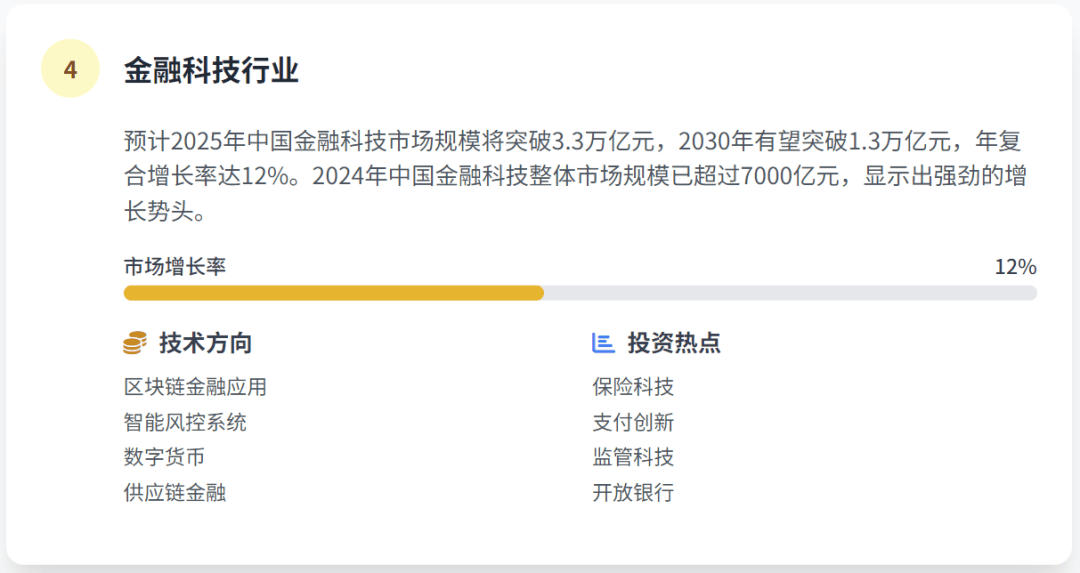Click the 12% growth rate value

1015,267
